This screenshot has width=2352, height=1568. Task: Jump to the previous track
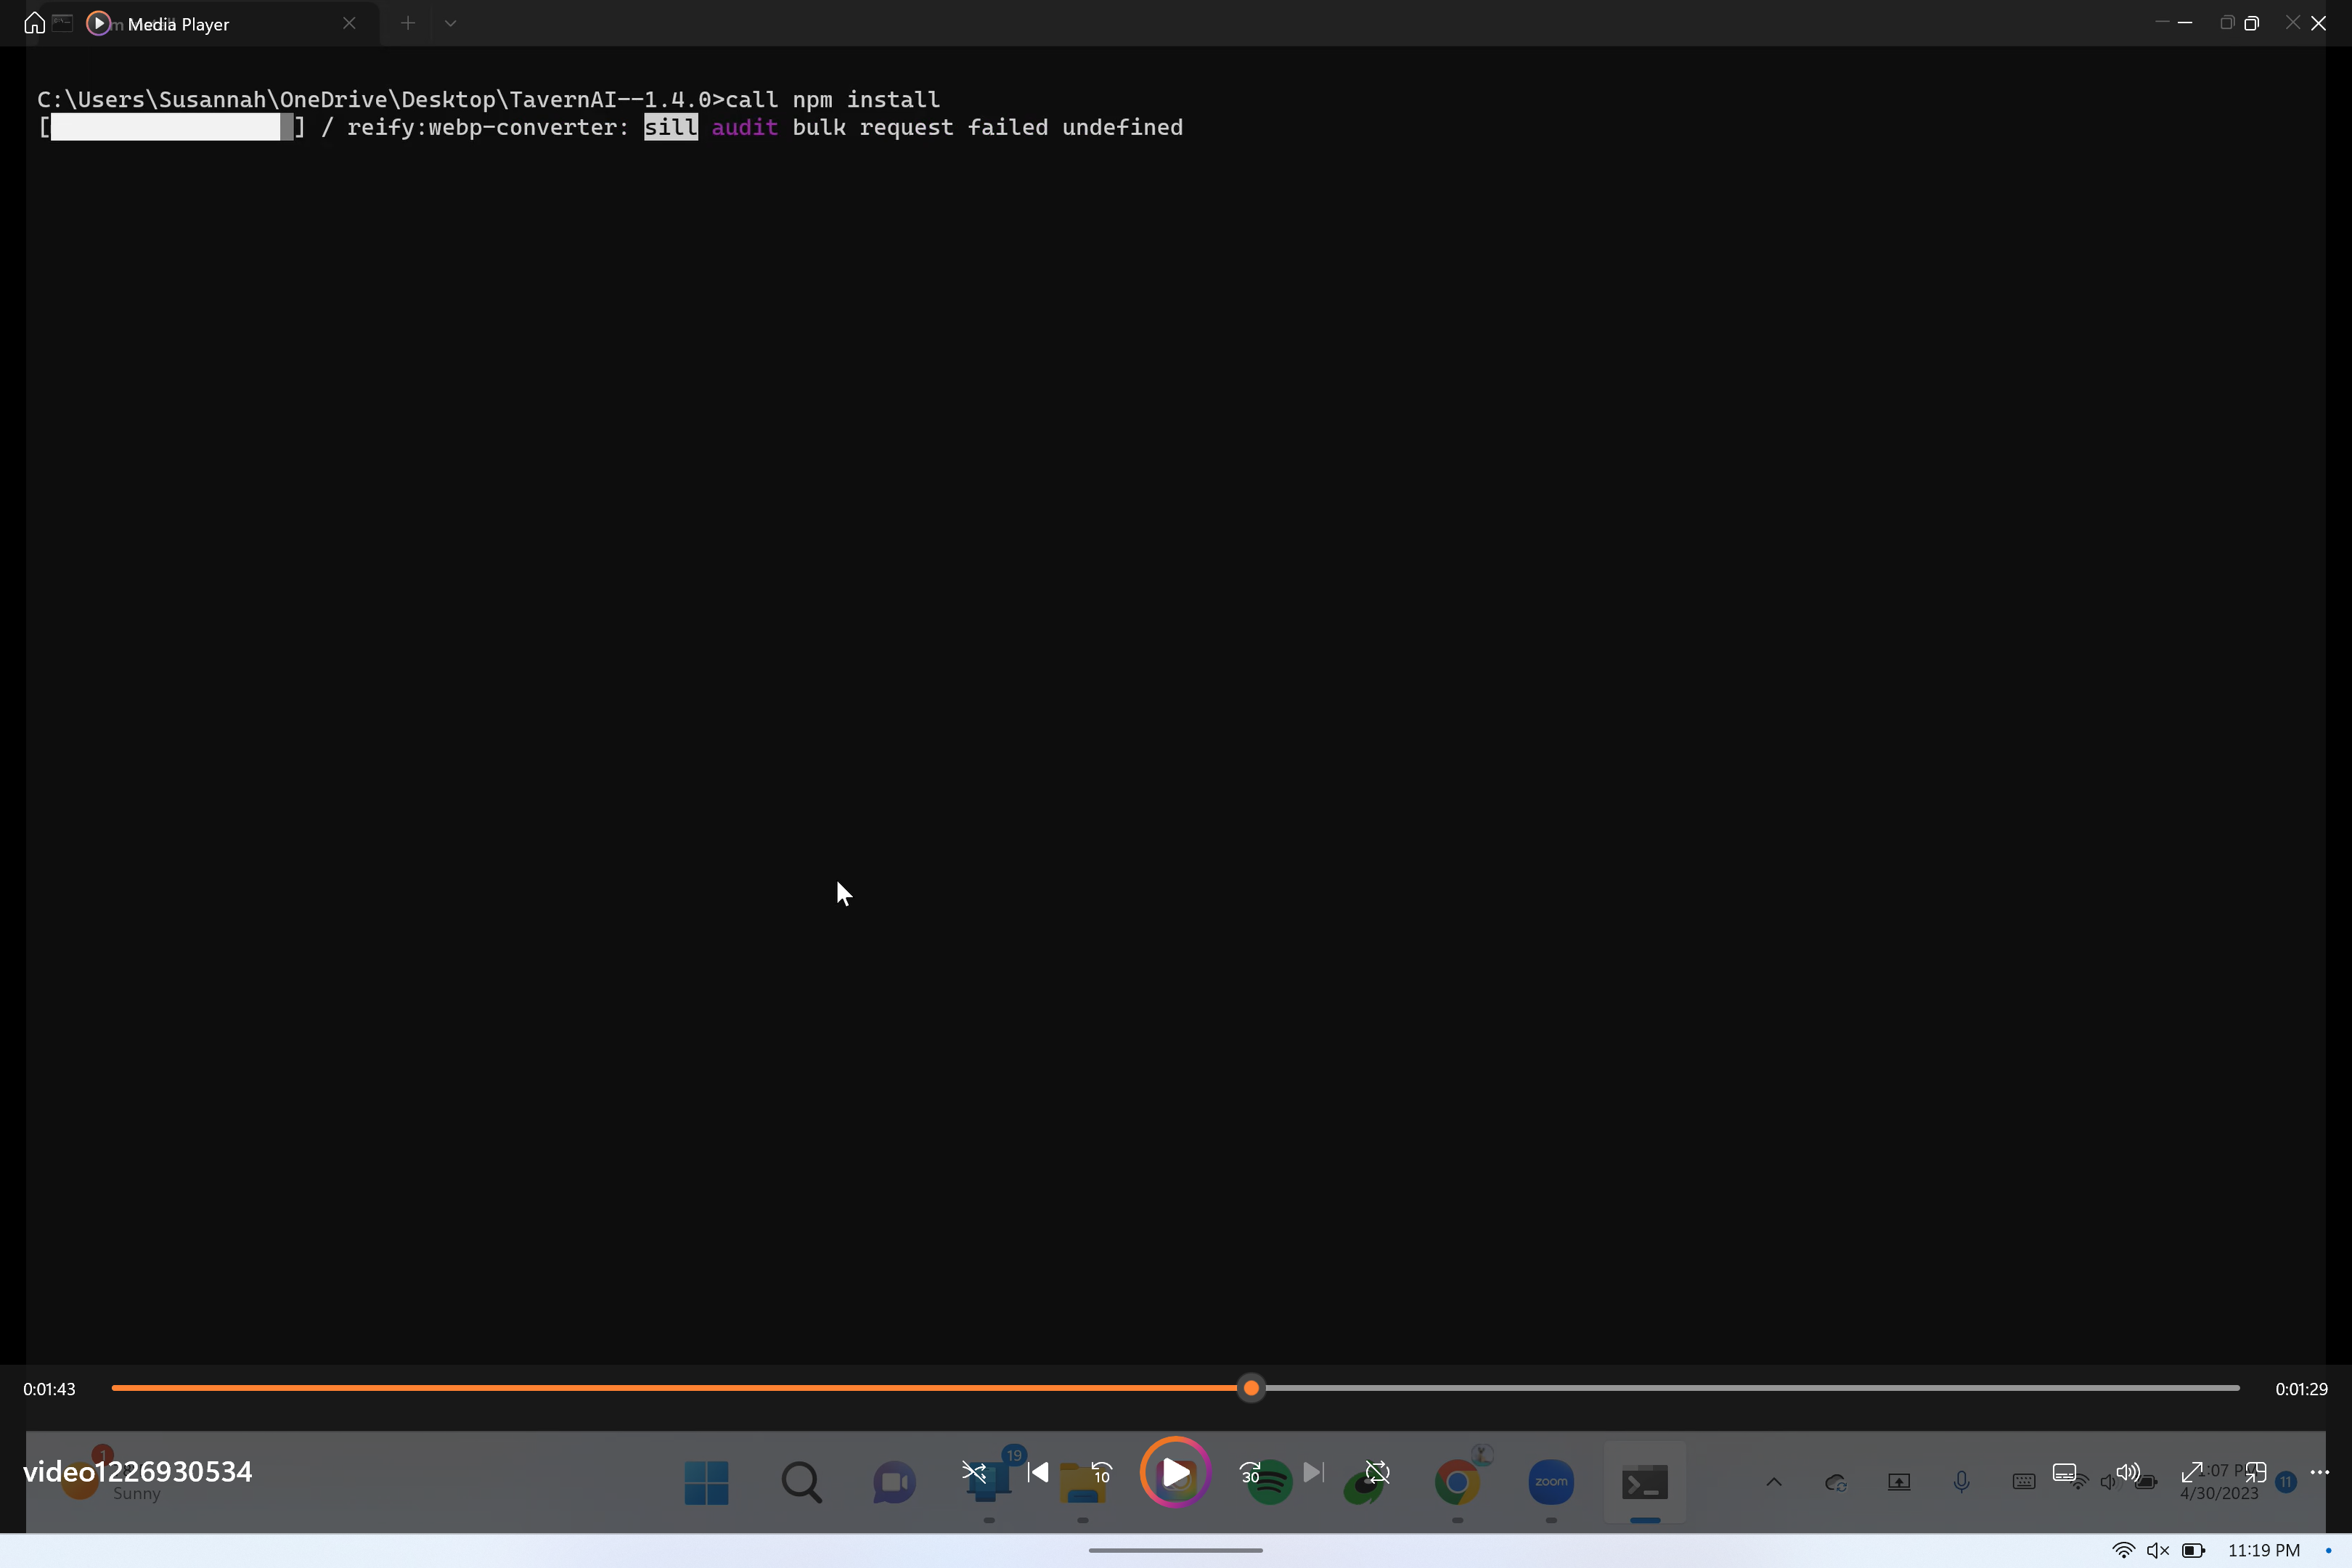[1038, 1472]
